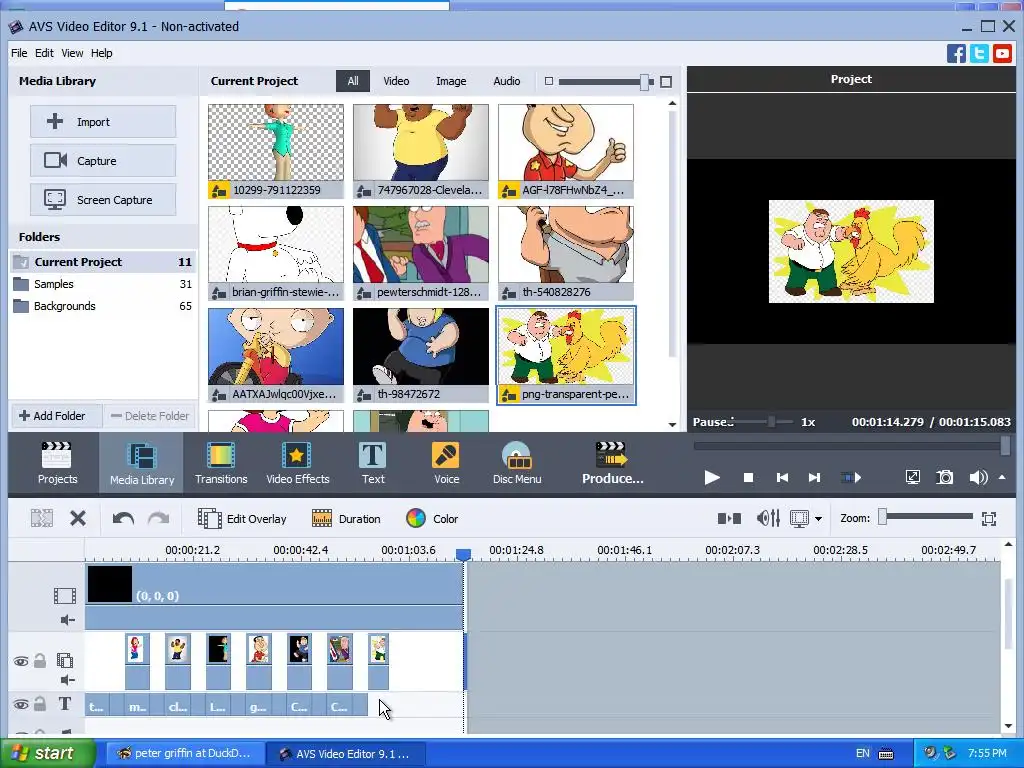Adjust the thumbnail size slider
Image resolution: width=1024 pixels, height=768 pixels.
coord(645,82)
